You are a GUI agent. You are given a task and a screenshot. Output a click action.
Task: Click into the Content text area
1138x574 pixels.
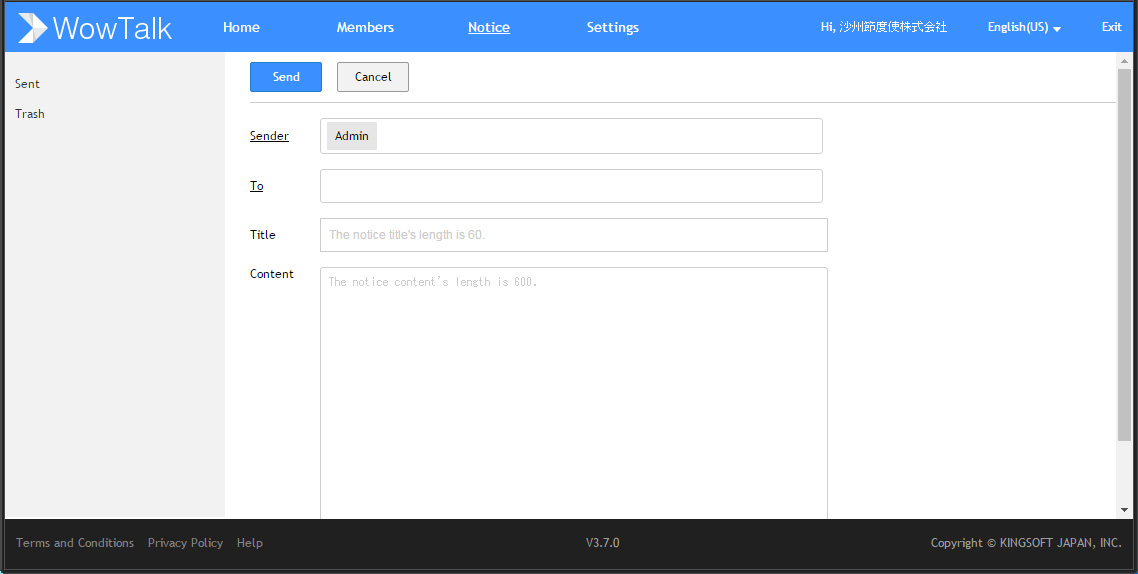pyautogui.click(x=573, y=393)
